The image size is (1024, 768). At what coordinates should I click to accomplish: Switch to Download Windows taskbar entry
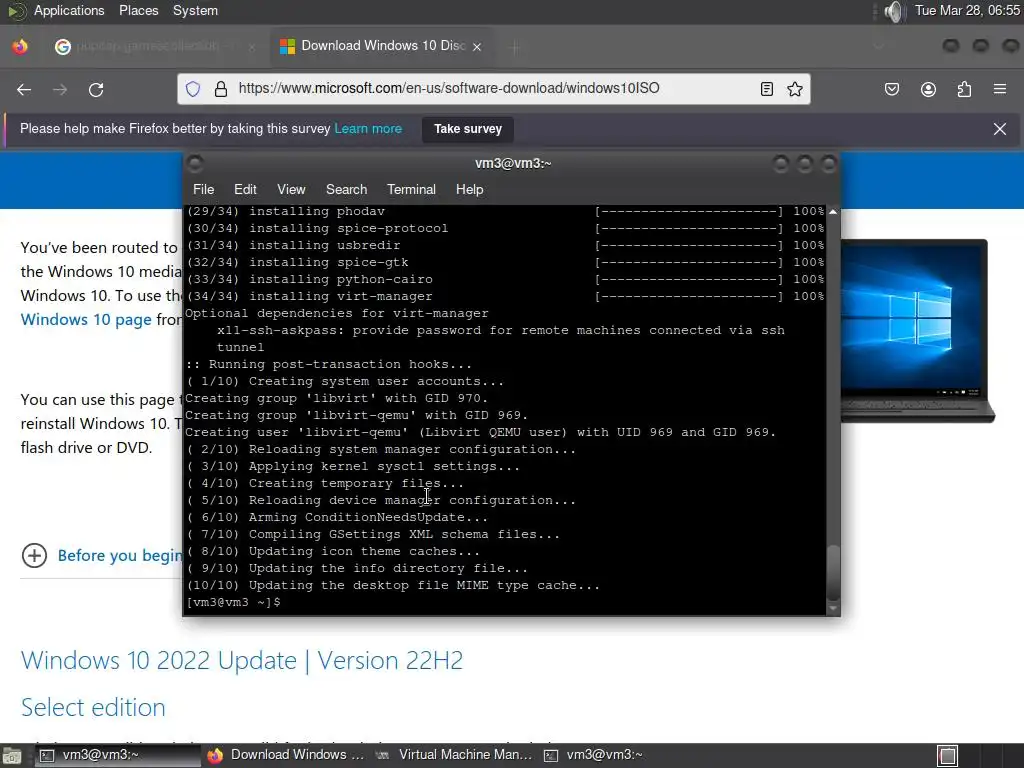(x=286, y=755)
